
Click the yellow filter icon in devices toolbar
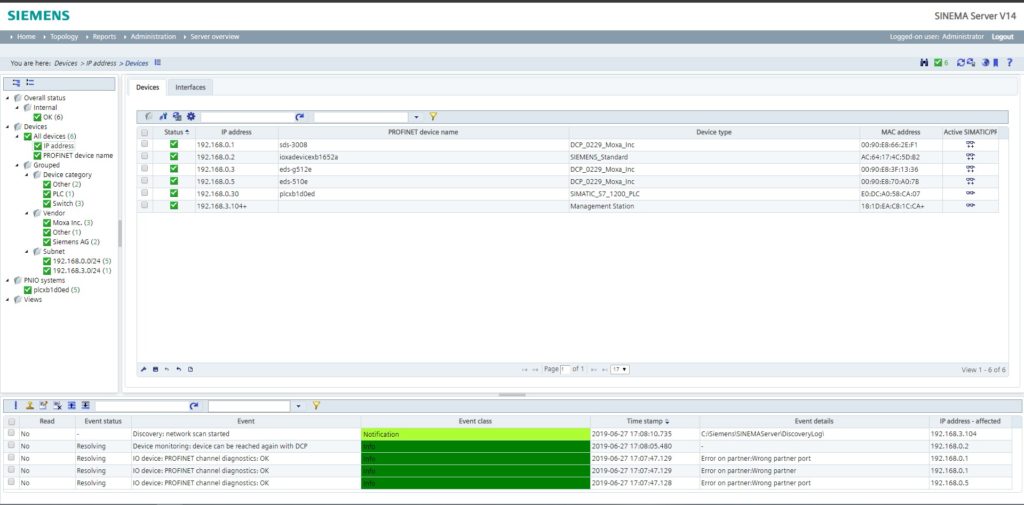coord(433,117)
